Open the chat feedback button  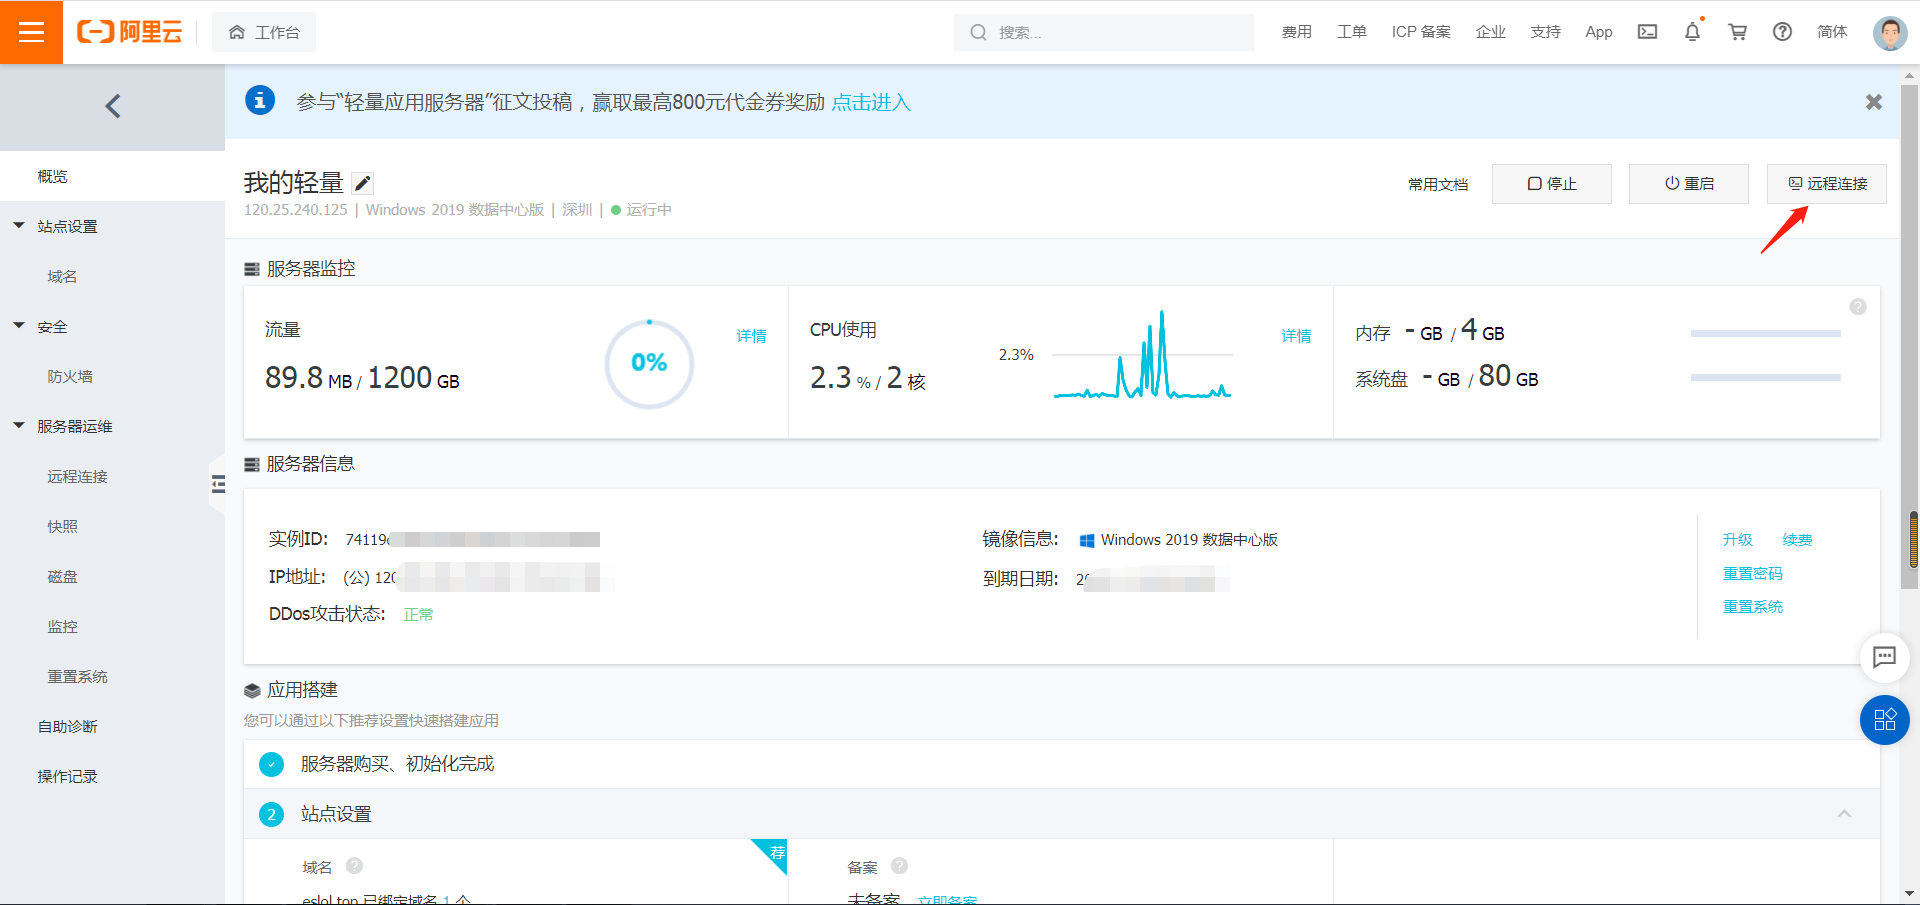coord(1884,657)
